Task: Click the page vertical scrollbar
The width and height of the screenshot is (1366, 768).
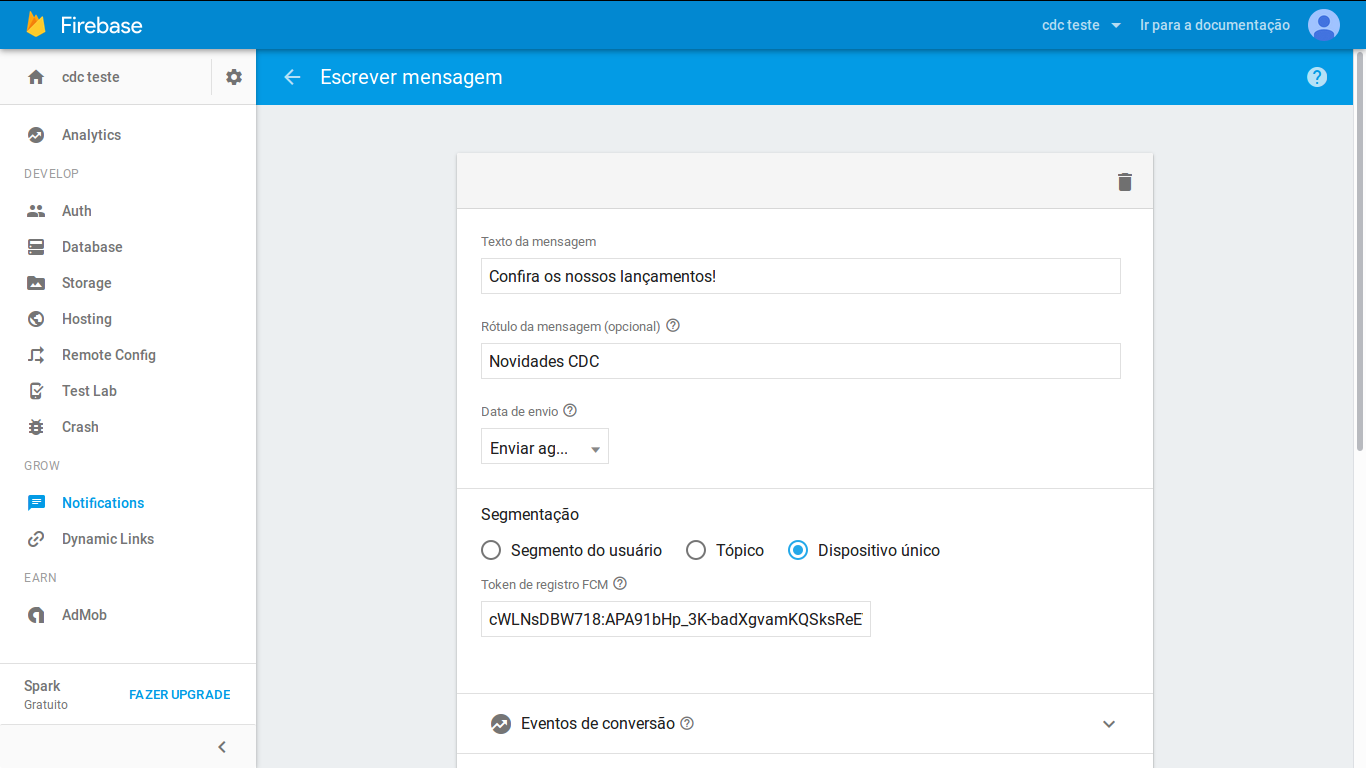Action: (1359, 250)
